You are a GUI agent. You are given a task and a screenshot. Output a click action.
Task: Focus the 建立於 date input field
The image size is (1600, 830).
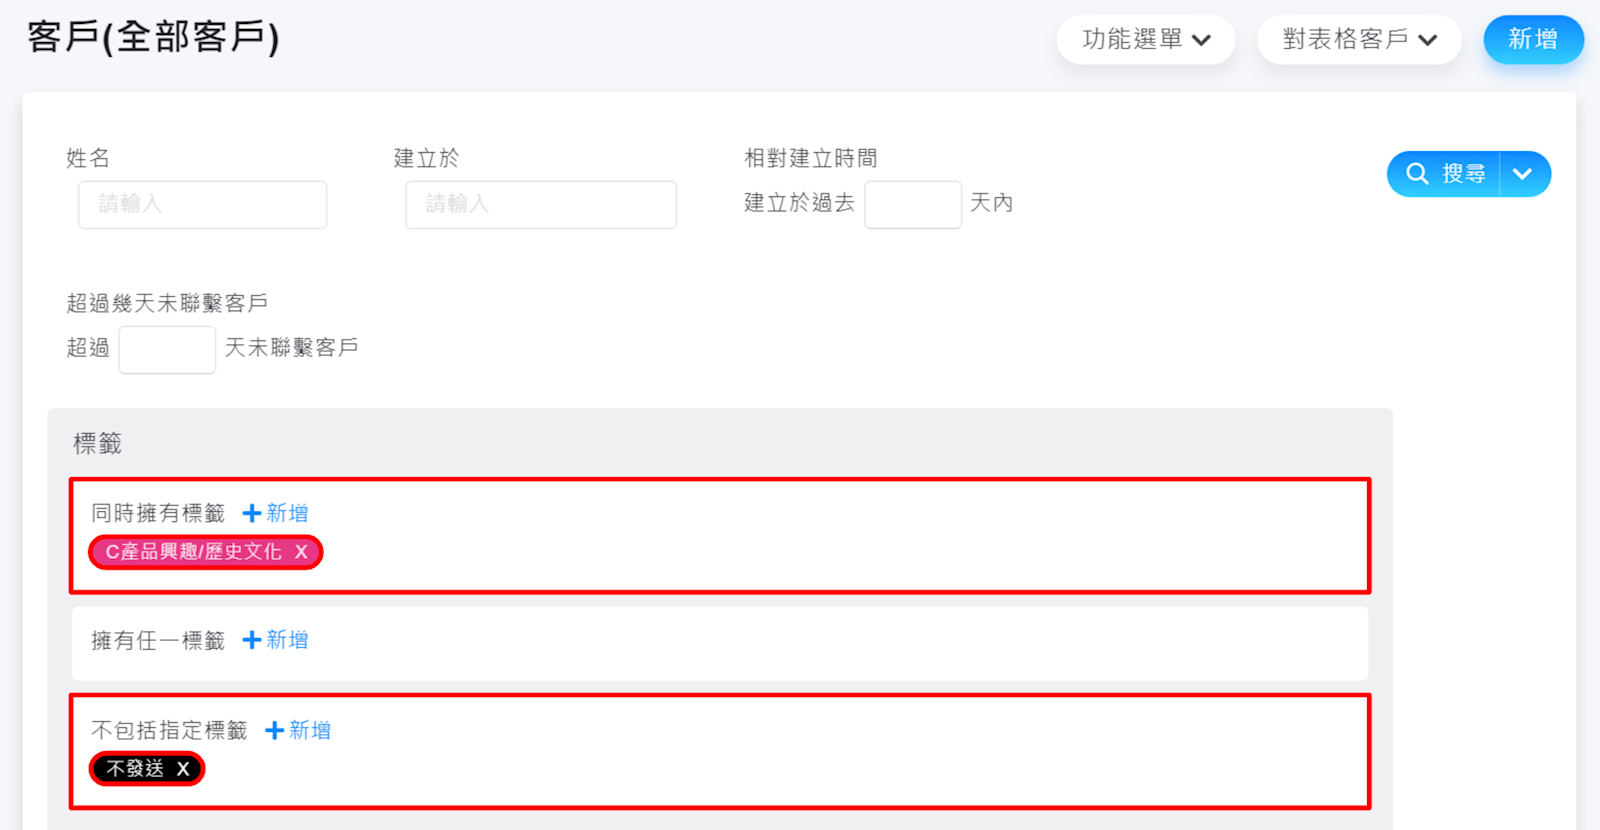541,205
